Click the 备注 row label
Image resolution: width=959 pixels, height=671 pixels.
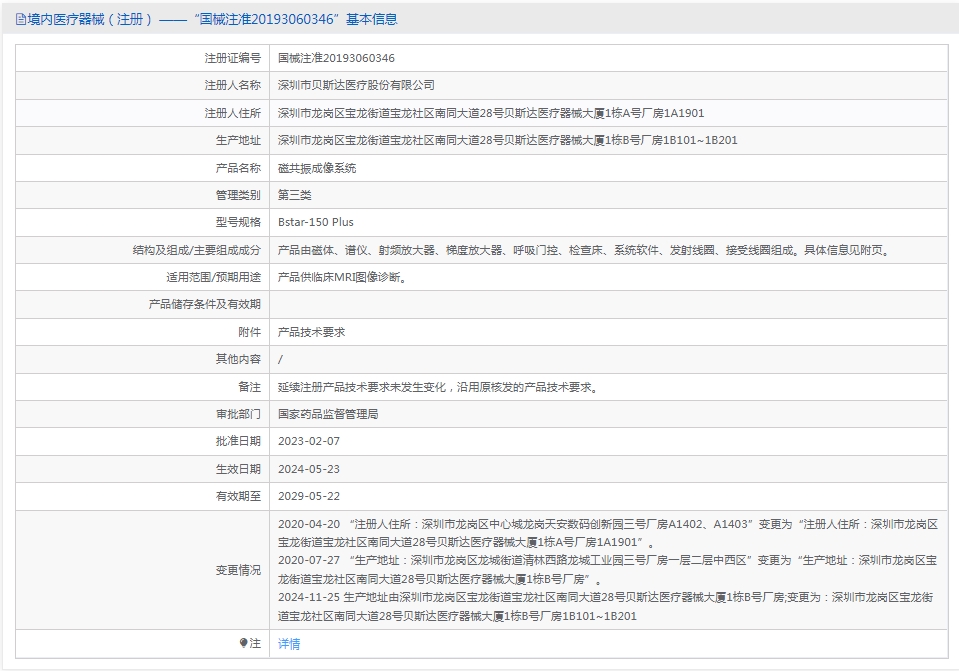[x=250, y=387]
